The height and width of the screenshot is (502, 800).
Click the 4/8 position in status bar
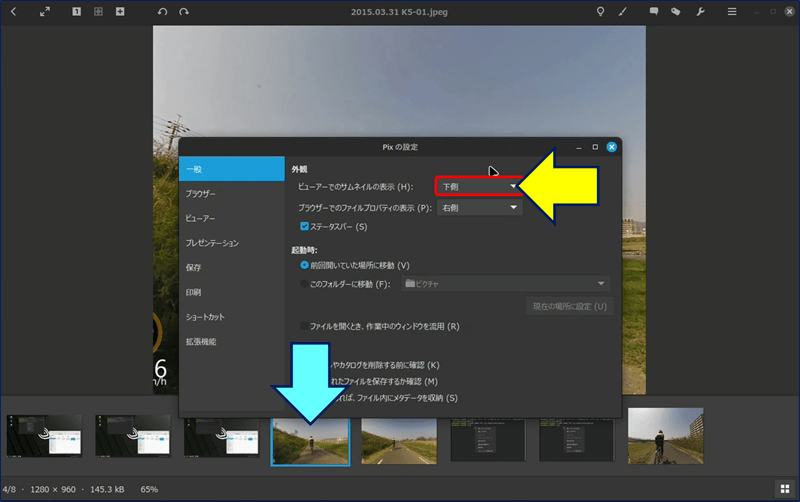click(9, 489)
